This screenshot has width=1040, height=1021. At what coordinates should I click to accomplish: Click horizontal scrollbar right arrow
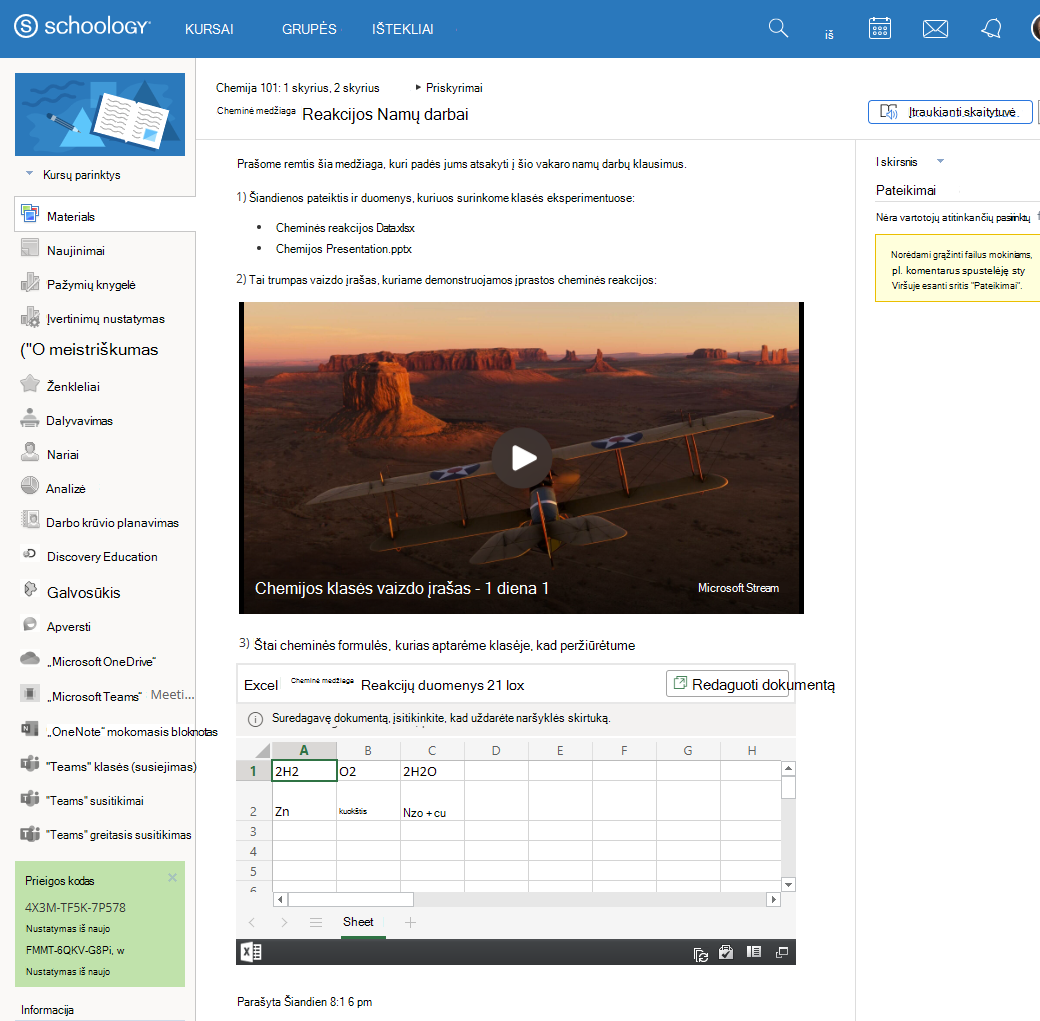(x=773, y=900)
